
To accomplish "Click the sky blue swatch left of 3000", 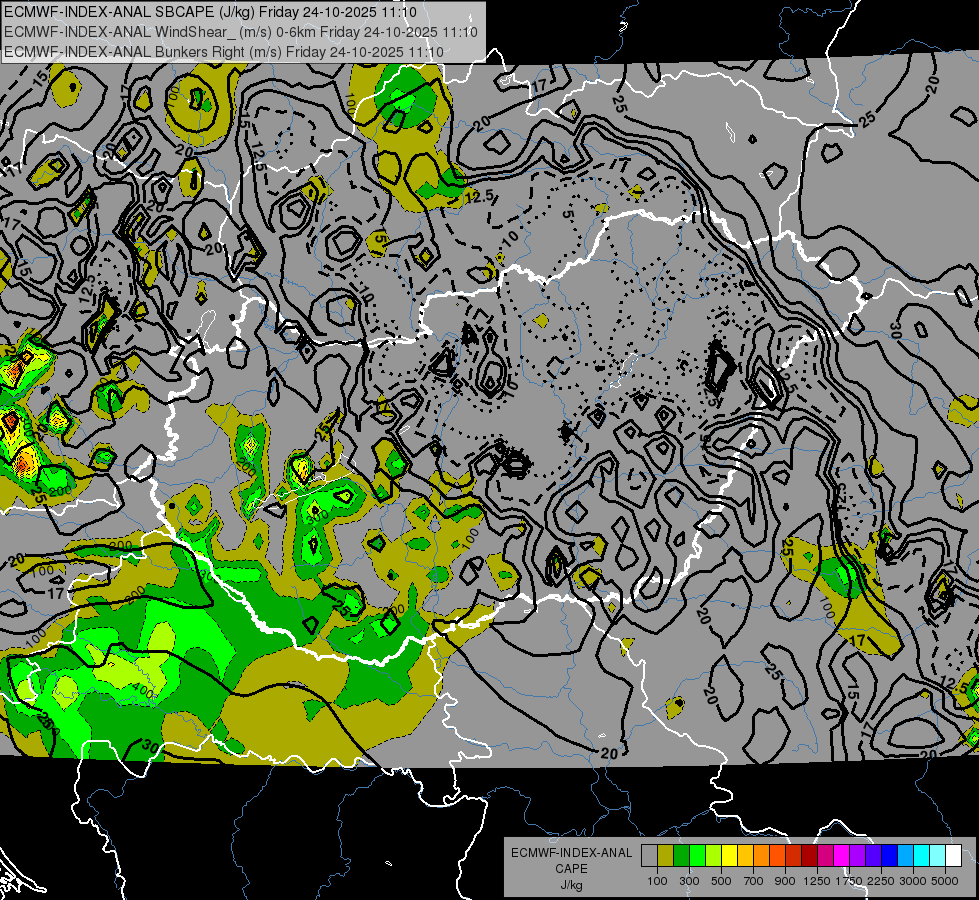I will (905, 856).
